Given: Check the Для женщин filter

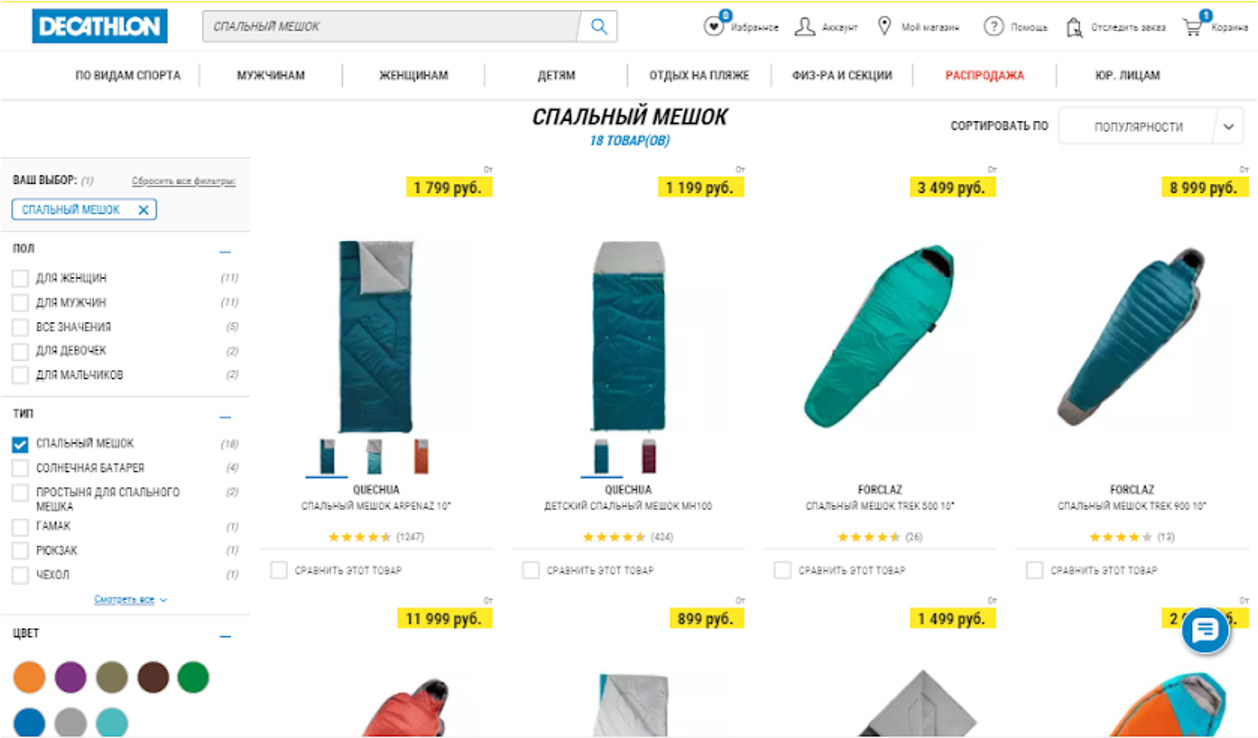Looking at the screenshot, I should point(20,278).
